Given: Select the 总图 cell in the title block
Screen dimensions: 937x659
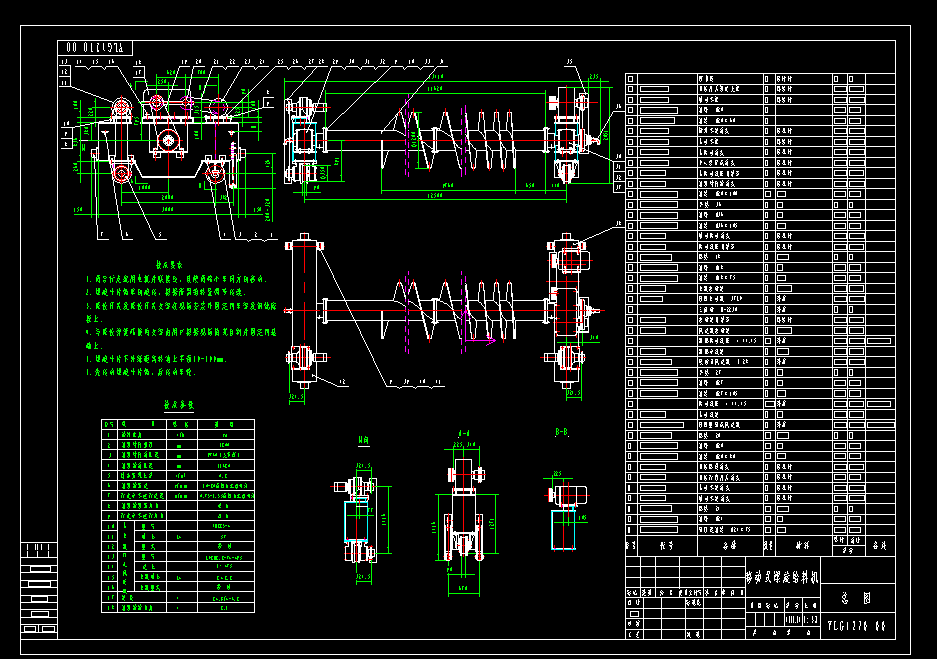Looking at the screenshot, I should point(857,601).
